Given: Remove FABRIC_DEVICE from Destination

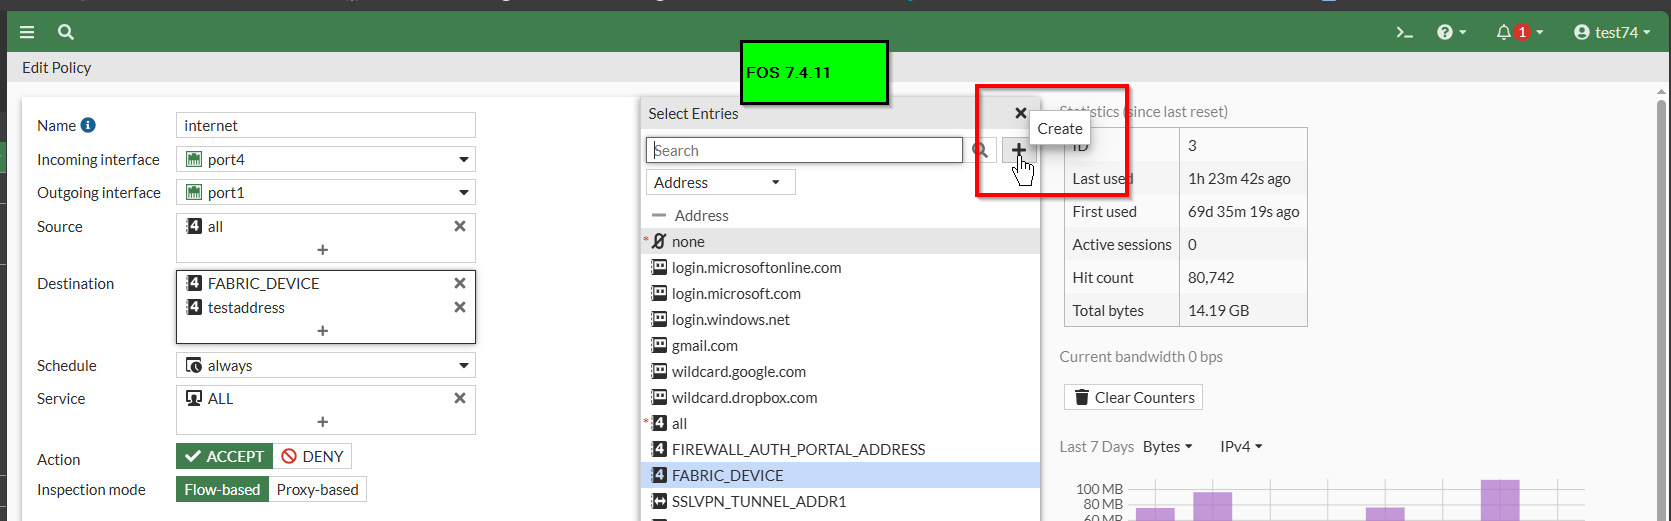Looking at the screenshot, I should [x=460, y=283].
